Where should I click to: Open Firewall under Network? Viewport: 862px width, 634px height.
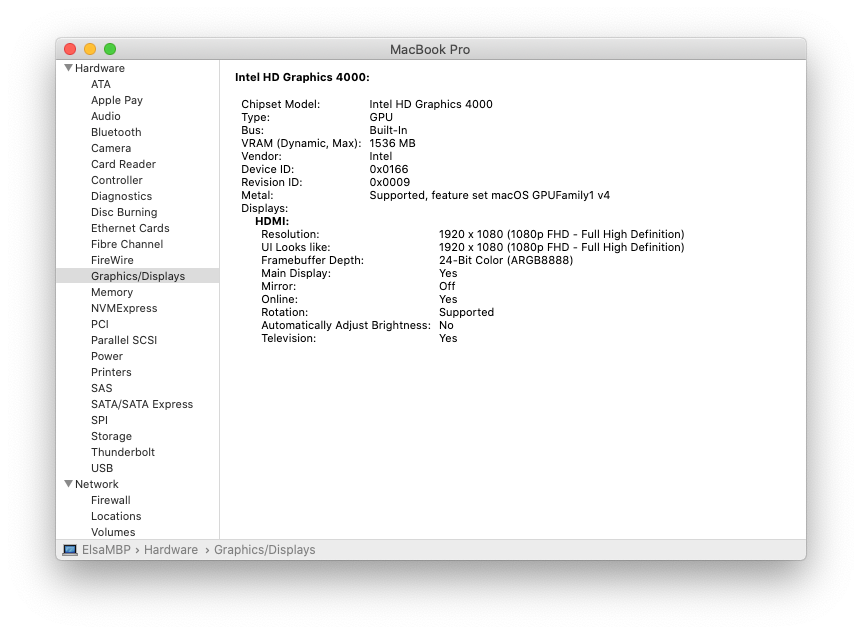110,500
